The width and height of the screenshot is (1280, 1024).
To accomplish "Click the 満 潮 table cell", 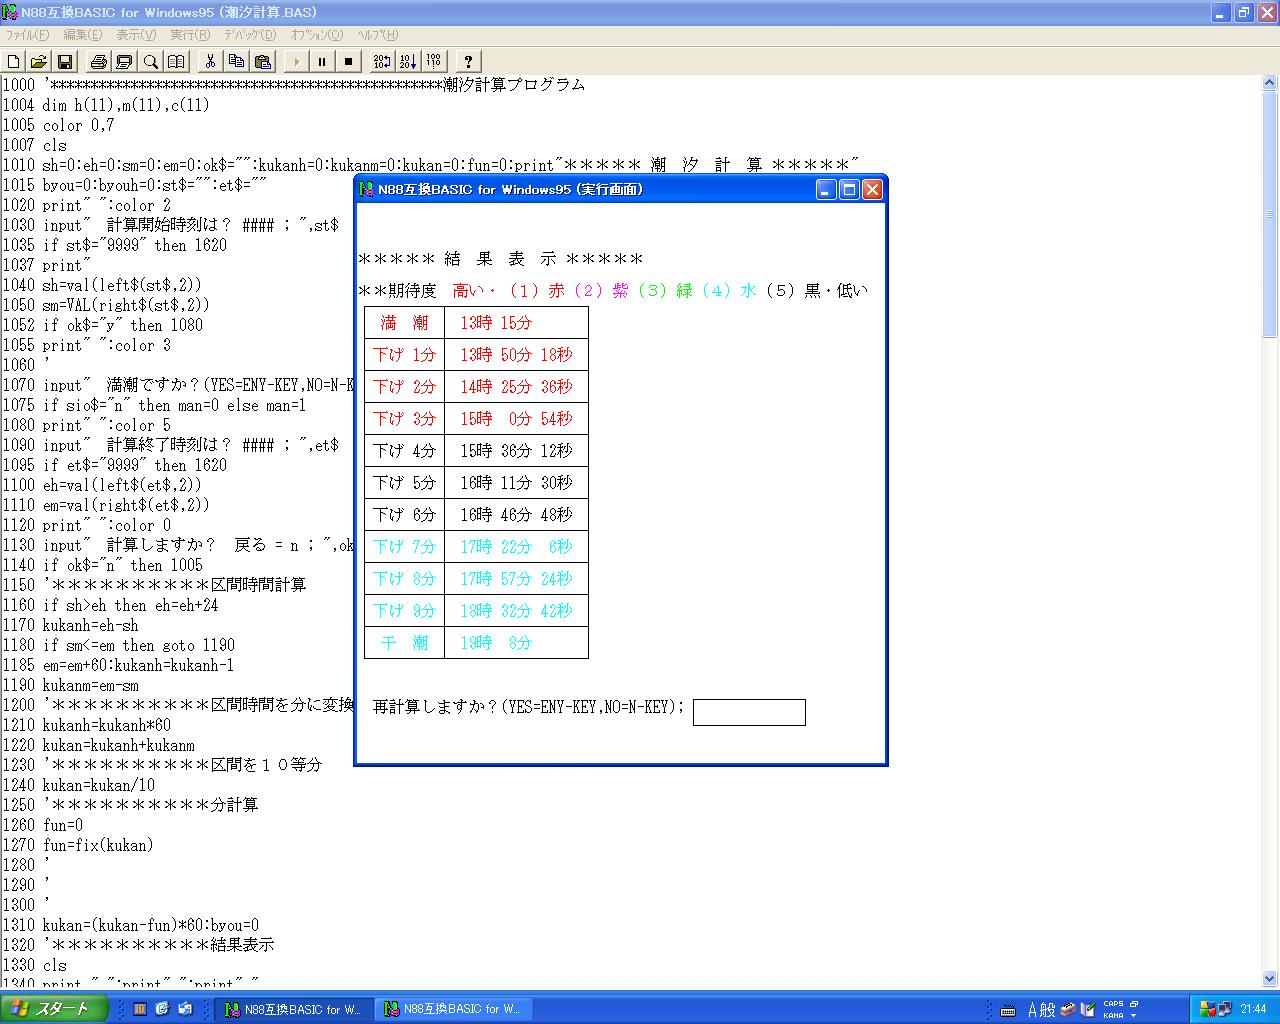I will pos(404,322).
